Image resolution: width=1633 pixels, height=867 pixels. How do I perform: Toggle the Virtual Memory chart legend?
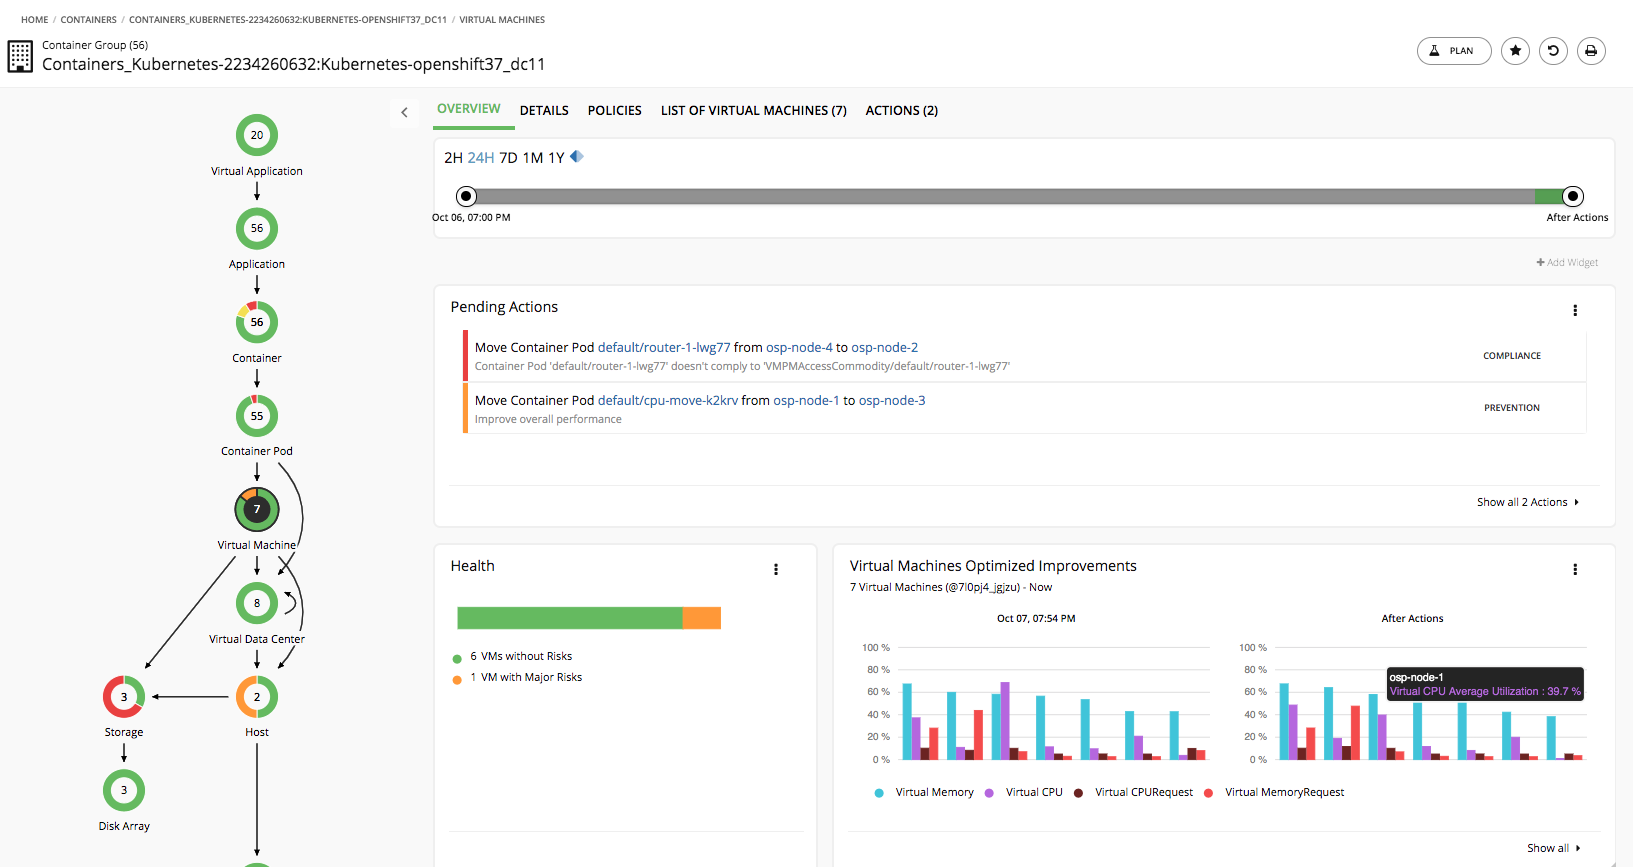(924, 792)
